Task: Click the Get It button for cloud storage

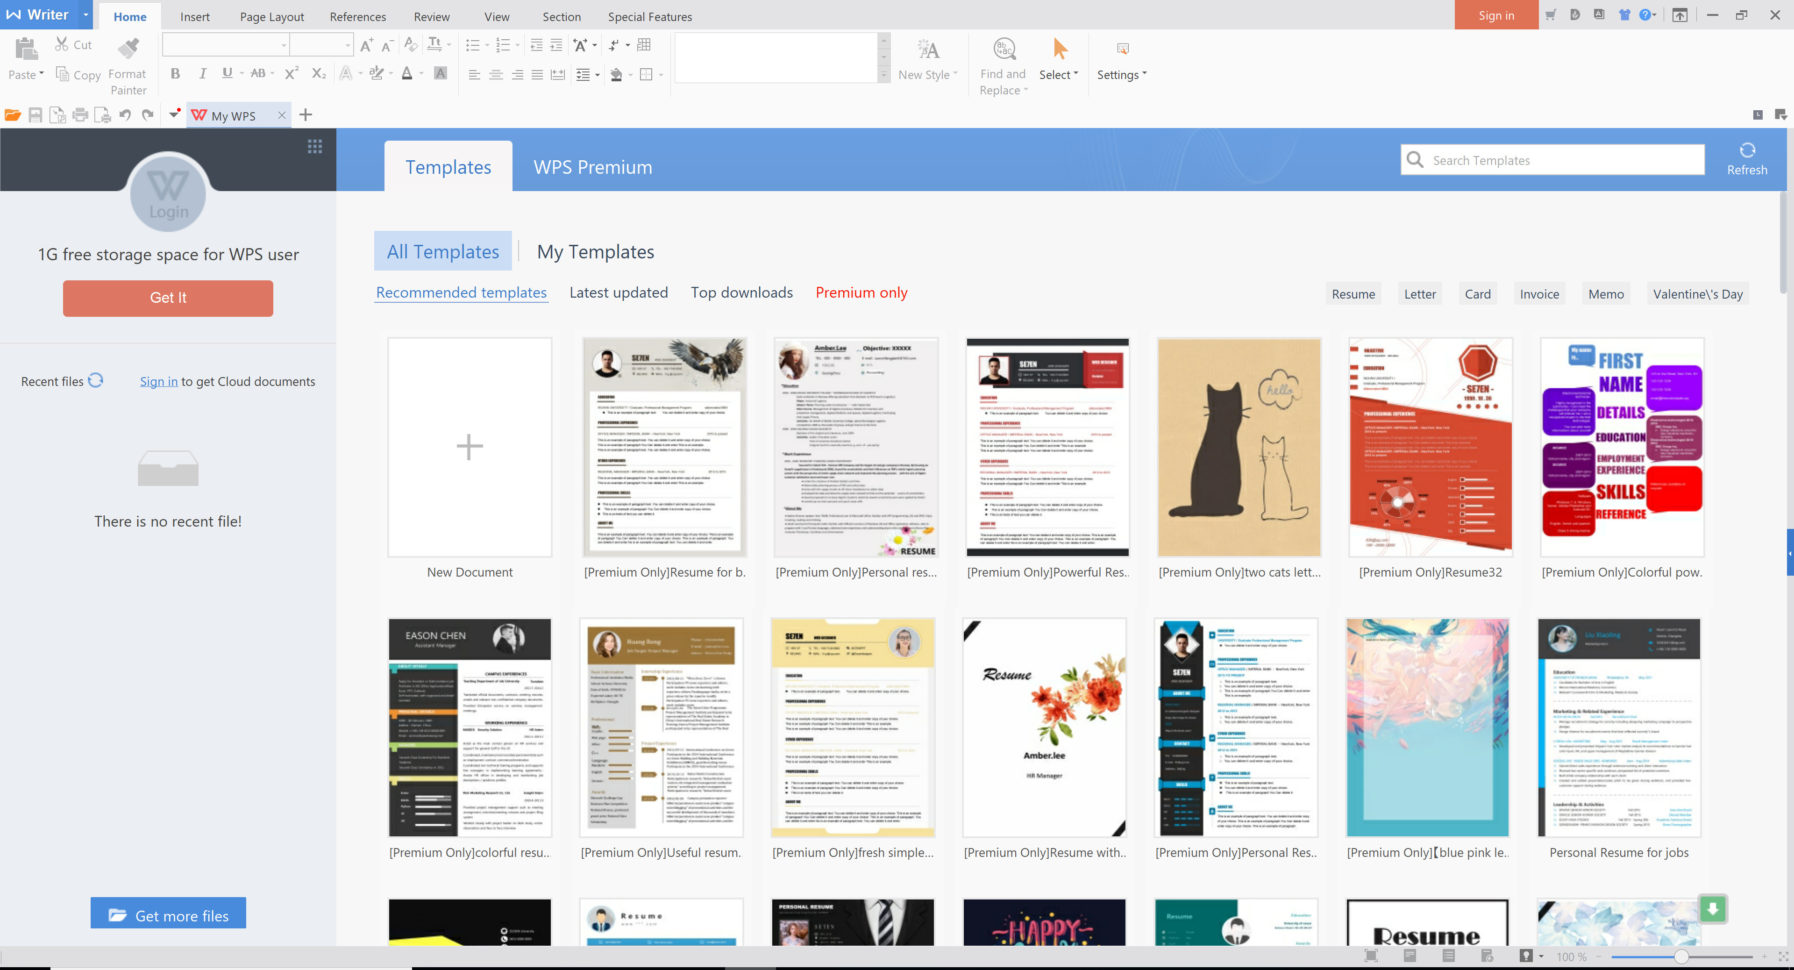Action: coord(167,297)
